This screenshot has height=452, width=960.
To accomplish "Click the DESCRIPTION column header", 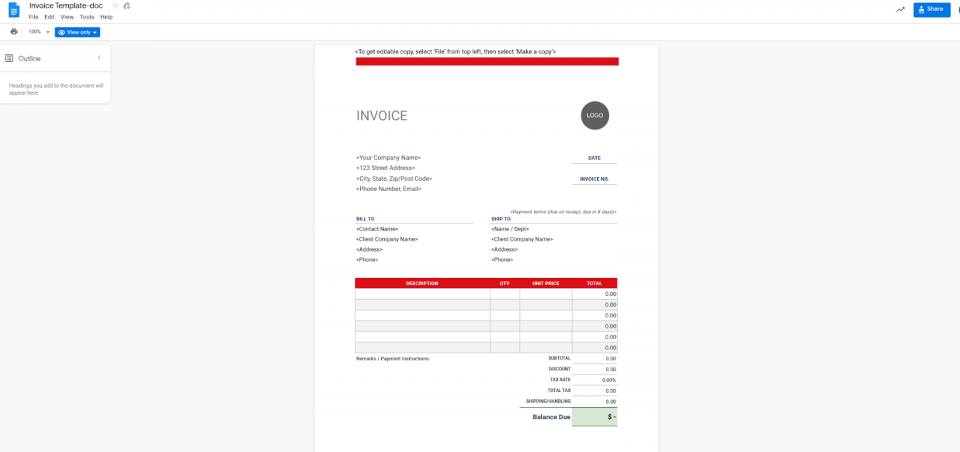I will 422,284.
